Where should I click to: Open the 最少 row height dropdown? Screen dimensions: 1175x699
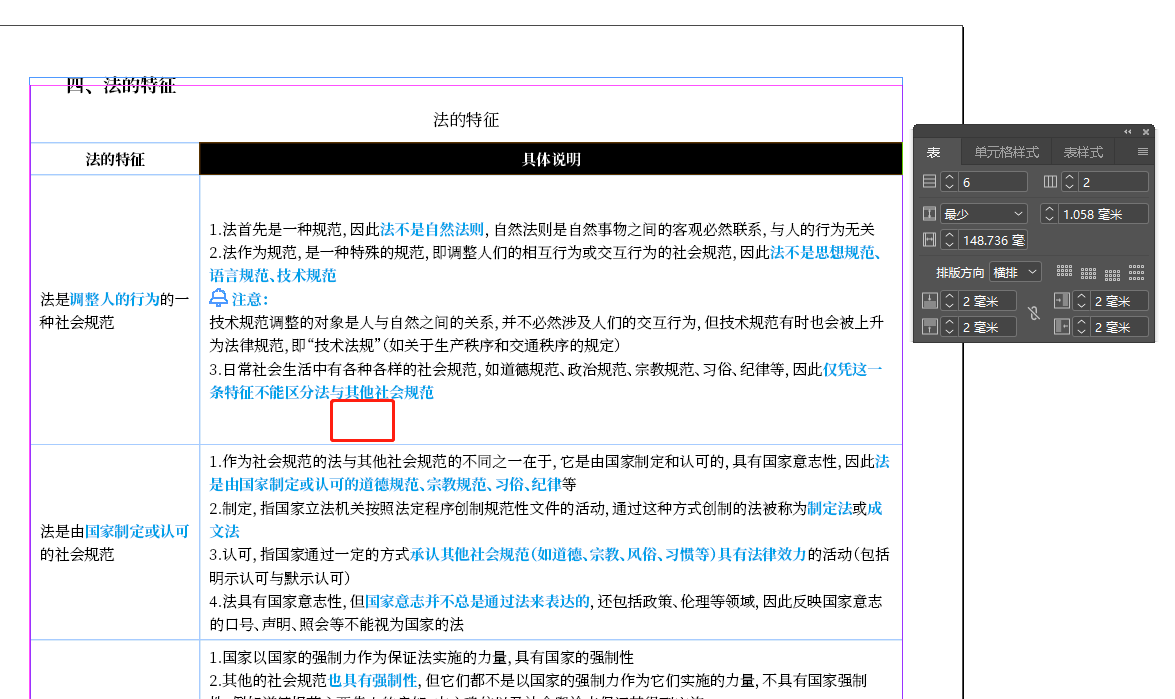click(x=983, y=214)
